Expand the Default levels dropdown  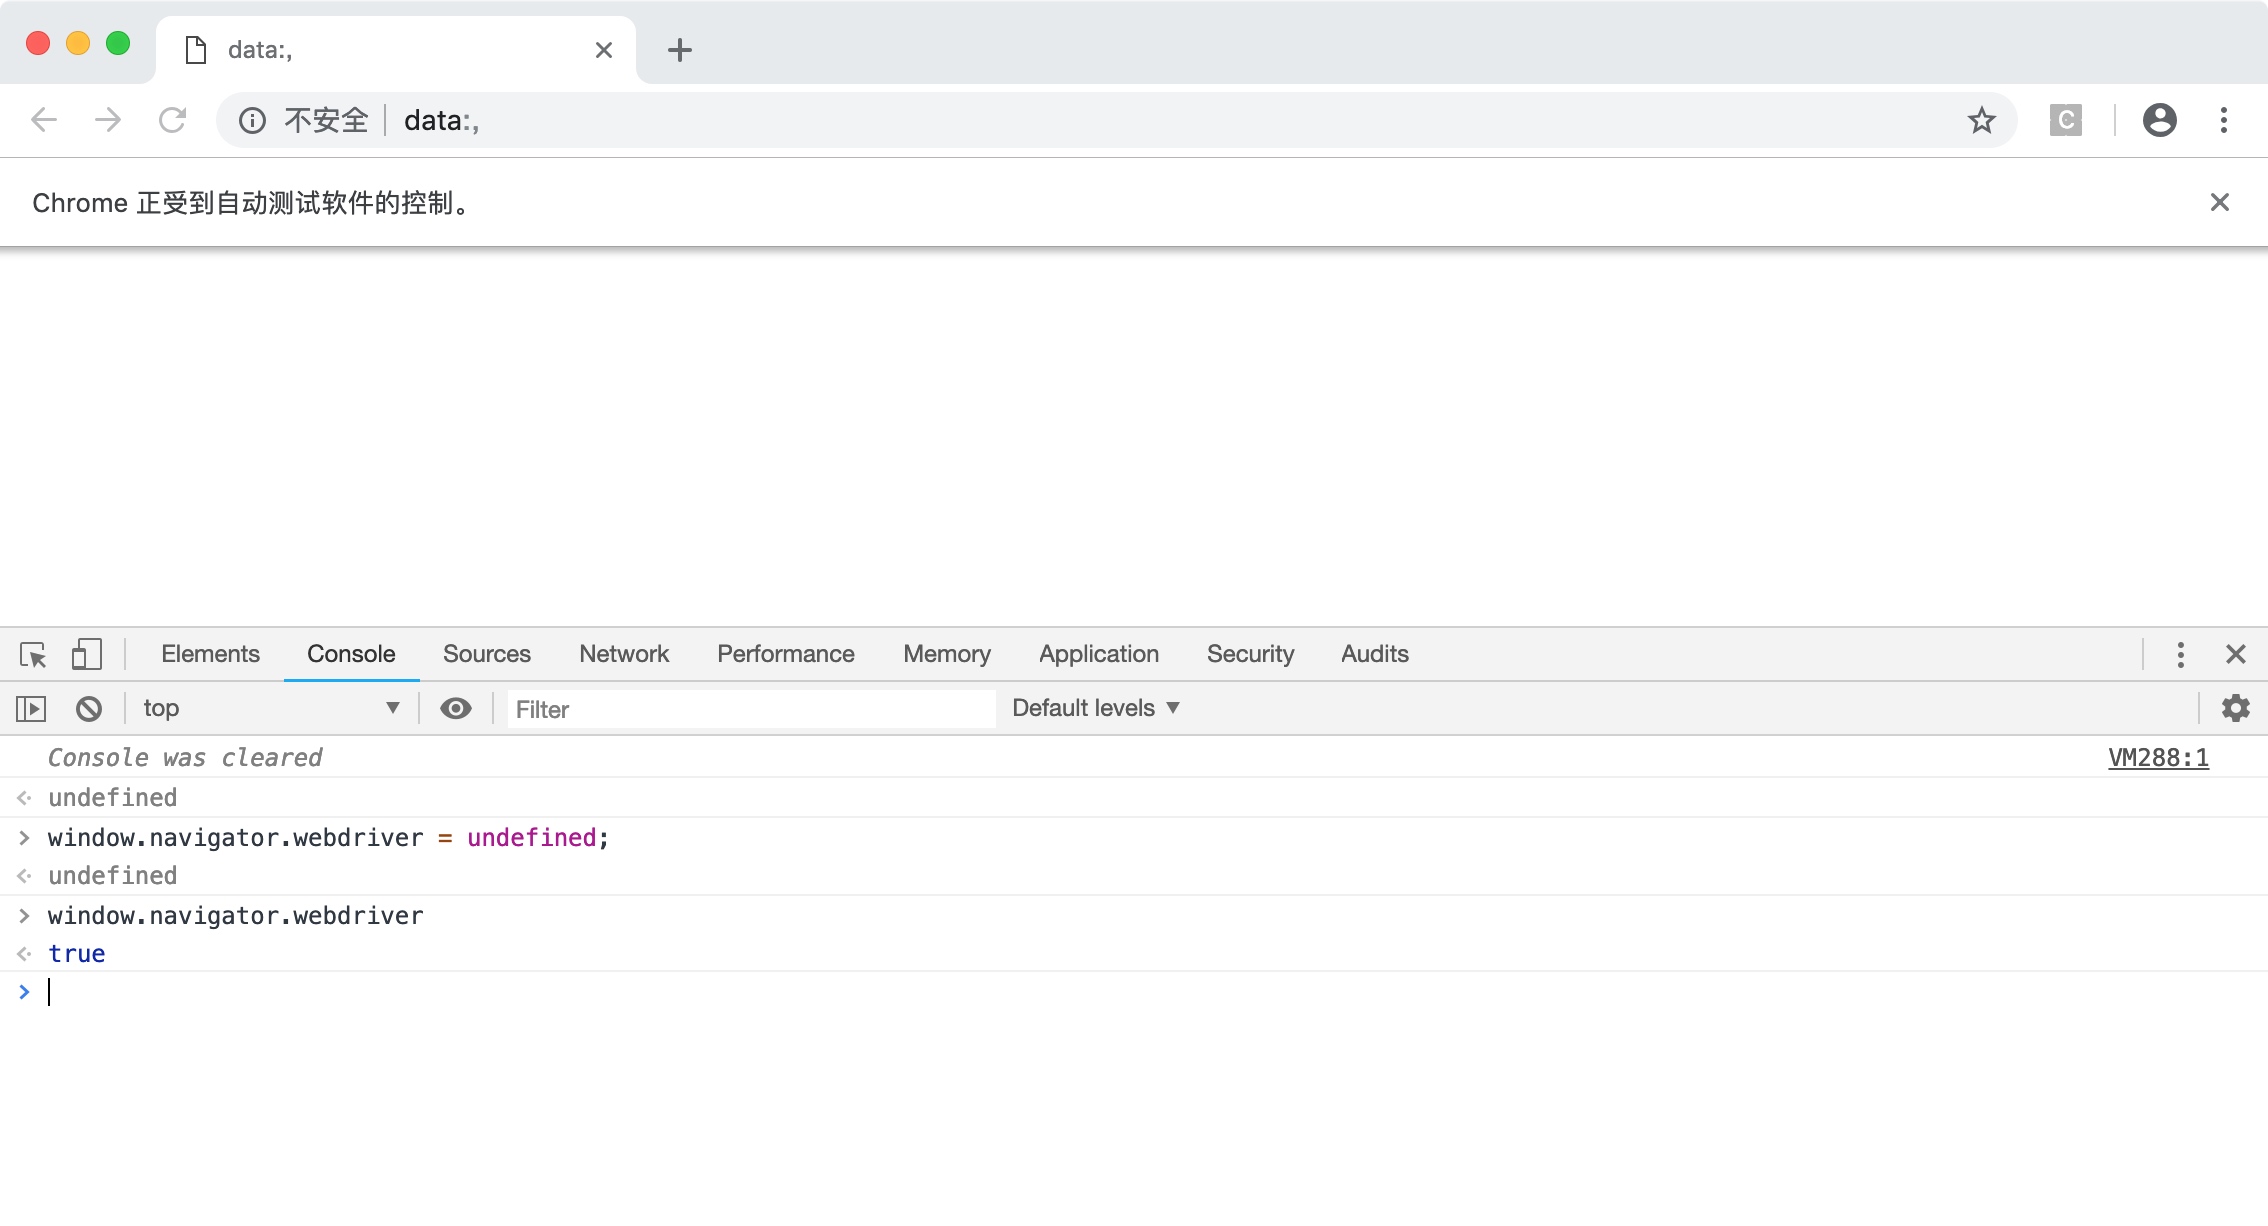coord(1097,708)
